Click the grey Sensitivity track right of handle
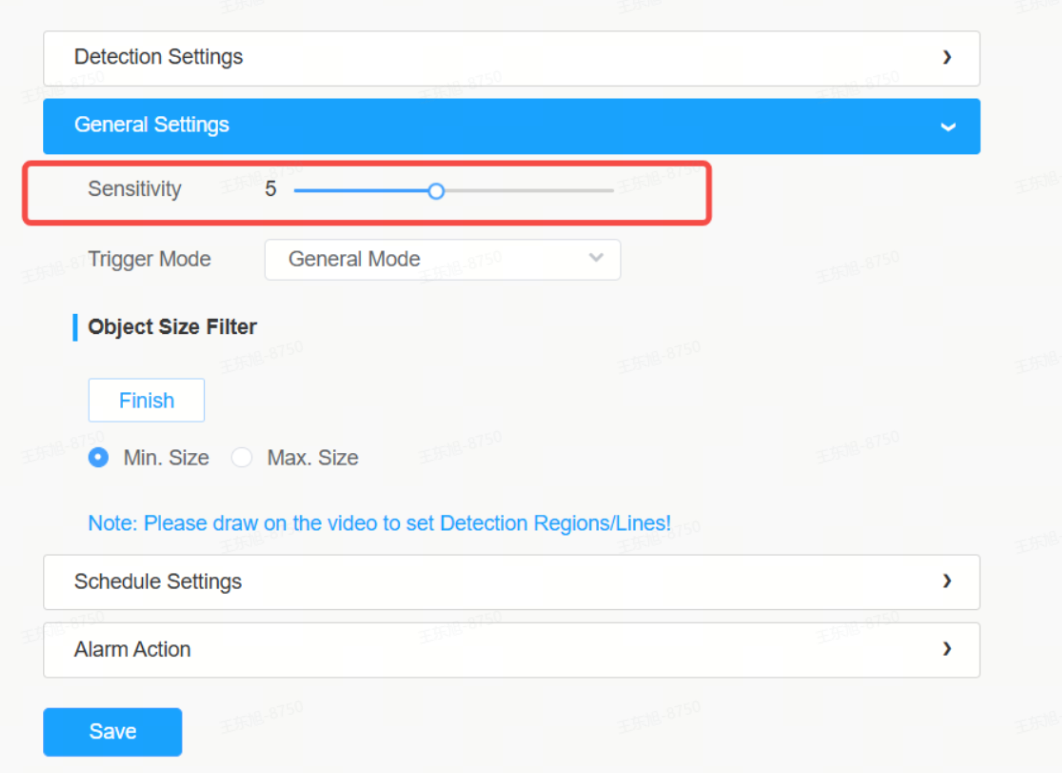This screenshot has height=773, width=1062. pyautogui.click(x=529, y=191)
